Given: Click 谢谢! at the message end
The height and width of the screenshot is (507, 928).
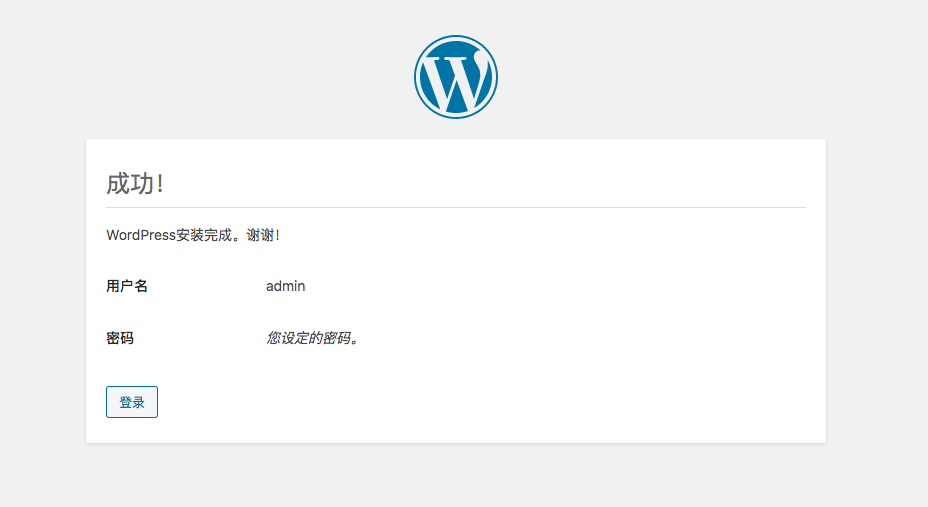Looking at the screenshot, I should pos(263,235).
